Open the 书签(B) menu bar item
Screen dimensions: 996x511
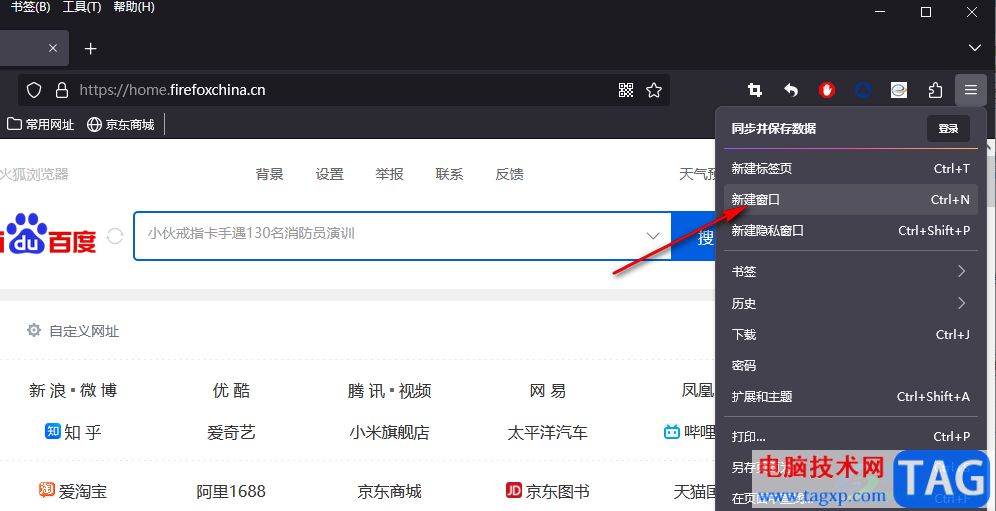click(x=30, y=8)
